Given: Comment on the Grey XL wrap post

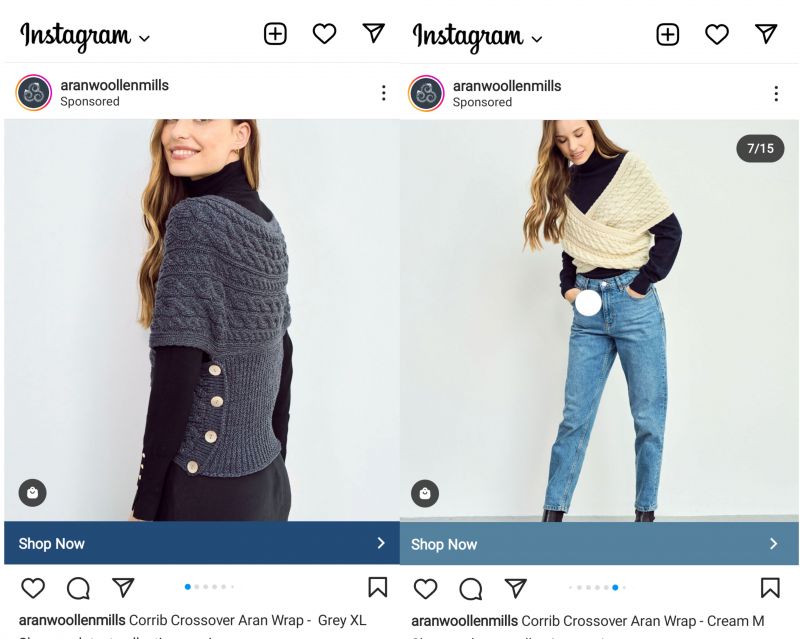Looking at the screenshot, I should pyautogui.click(x=78, y=588).
